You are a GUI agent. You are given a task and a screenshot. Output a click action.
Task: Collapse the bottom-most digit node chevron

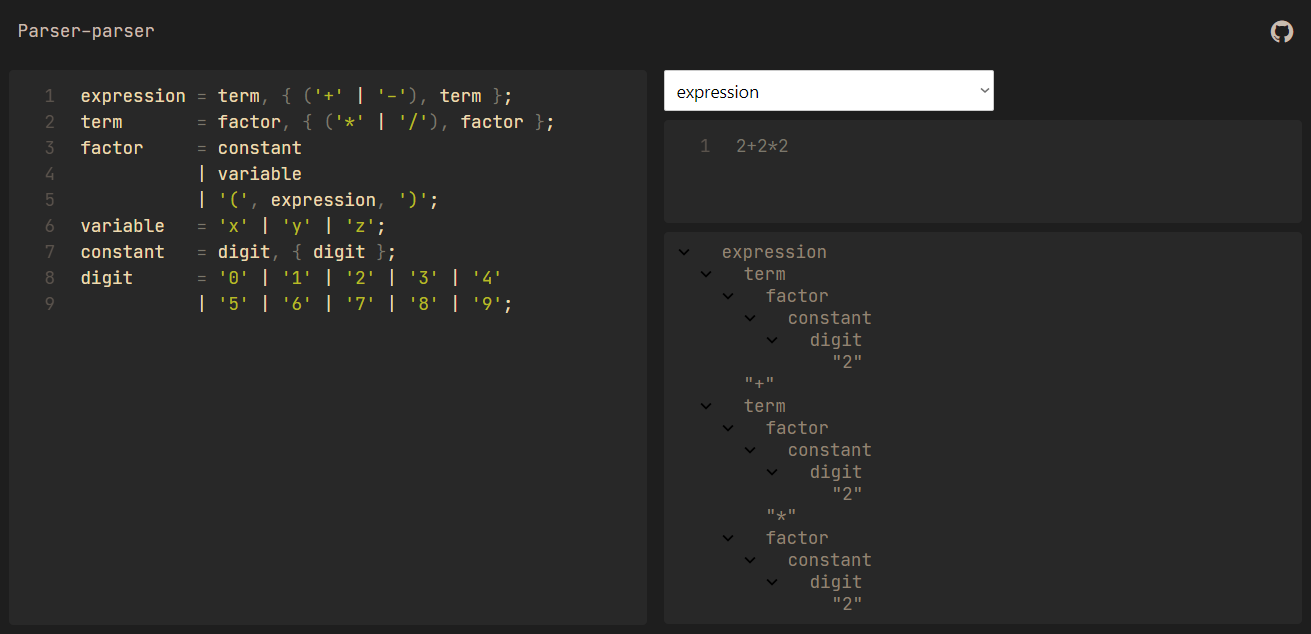772,582
